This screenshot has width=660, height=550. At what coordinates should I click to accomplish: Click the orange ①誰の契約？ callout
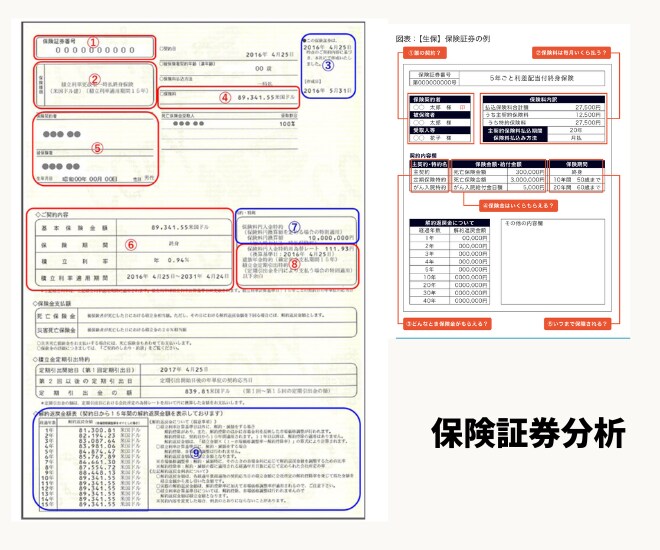pyautogui.click(x=424, y=53)
